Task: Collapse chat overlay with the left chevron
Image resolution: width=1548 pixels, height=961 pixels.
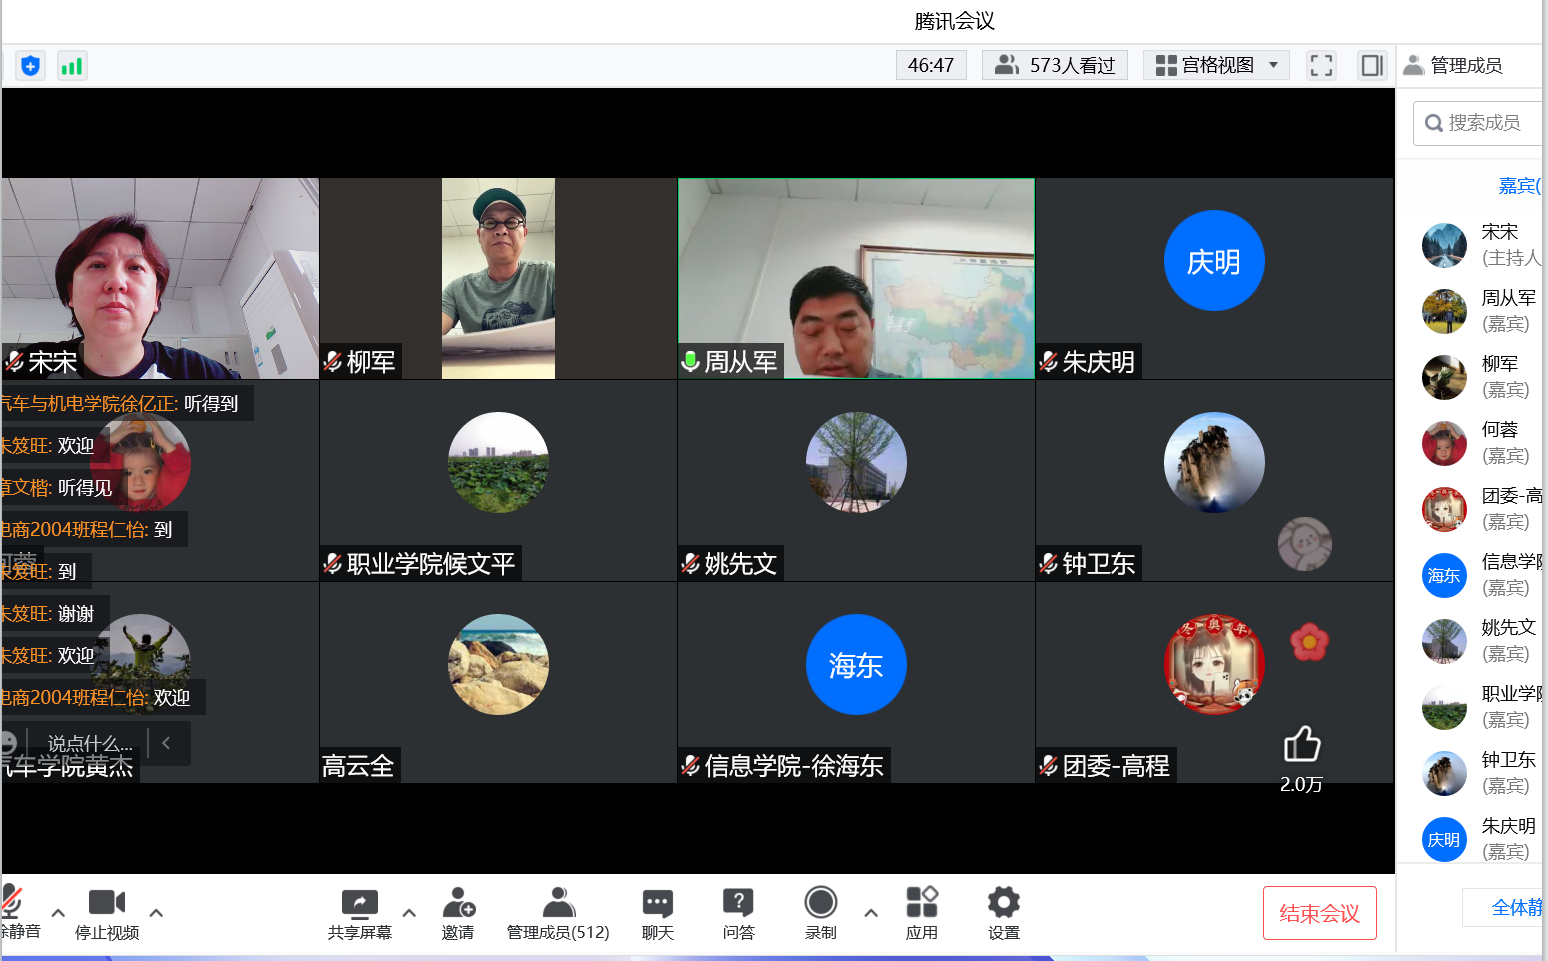Action: (167, 743)
